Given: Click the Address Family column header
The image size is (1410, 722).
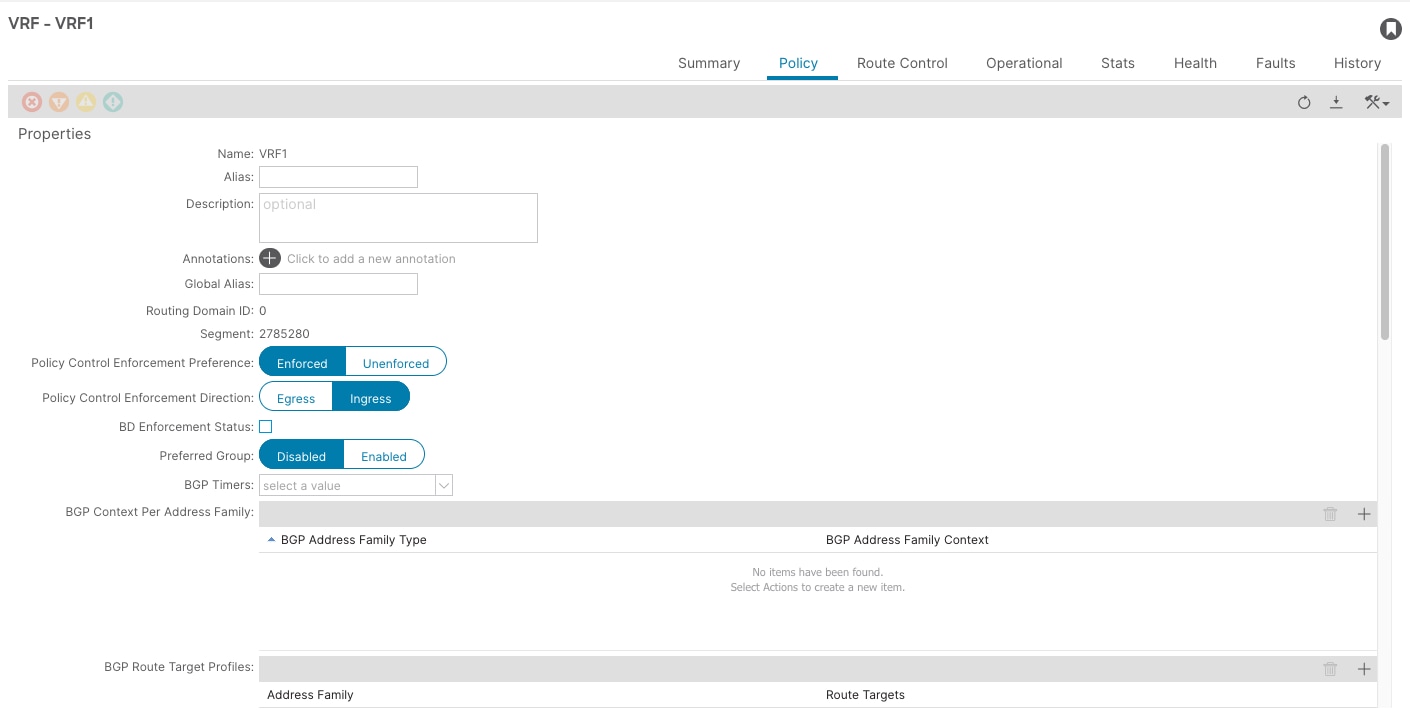Looking at the screenshot, I should (x=310, y=695).
